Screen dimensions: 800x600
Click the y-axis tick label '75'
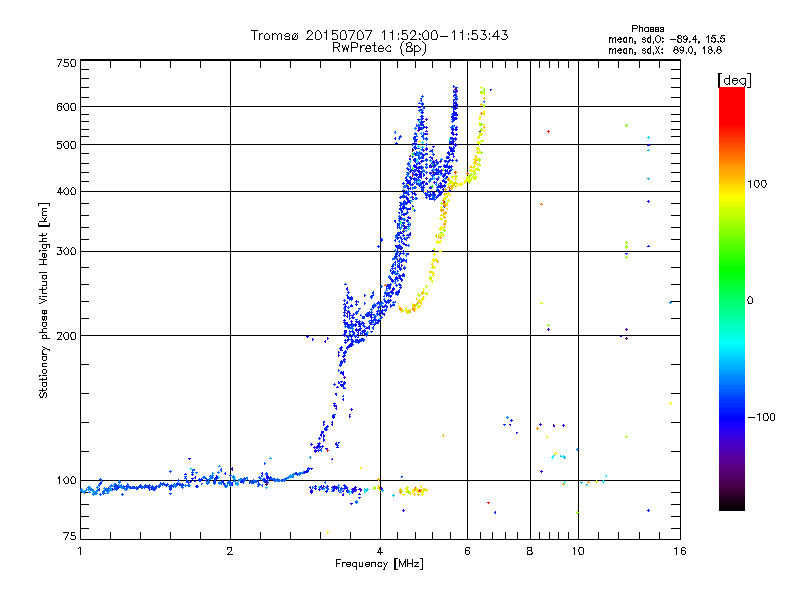(70, 536)
